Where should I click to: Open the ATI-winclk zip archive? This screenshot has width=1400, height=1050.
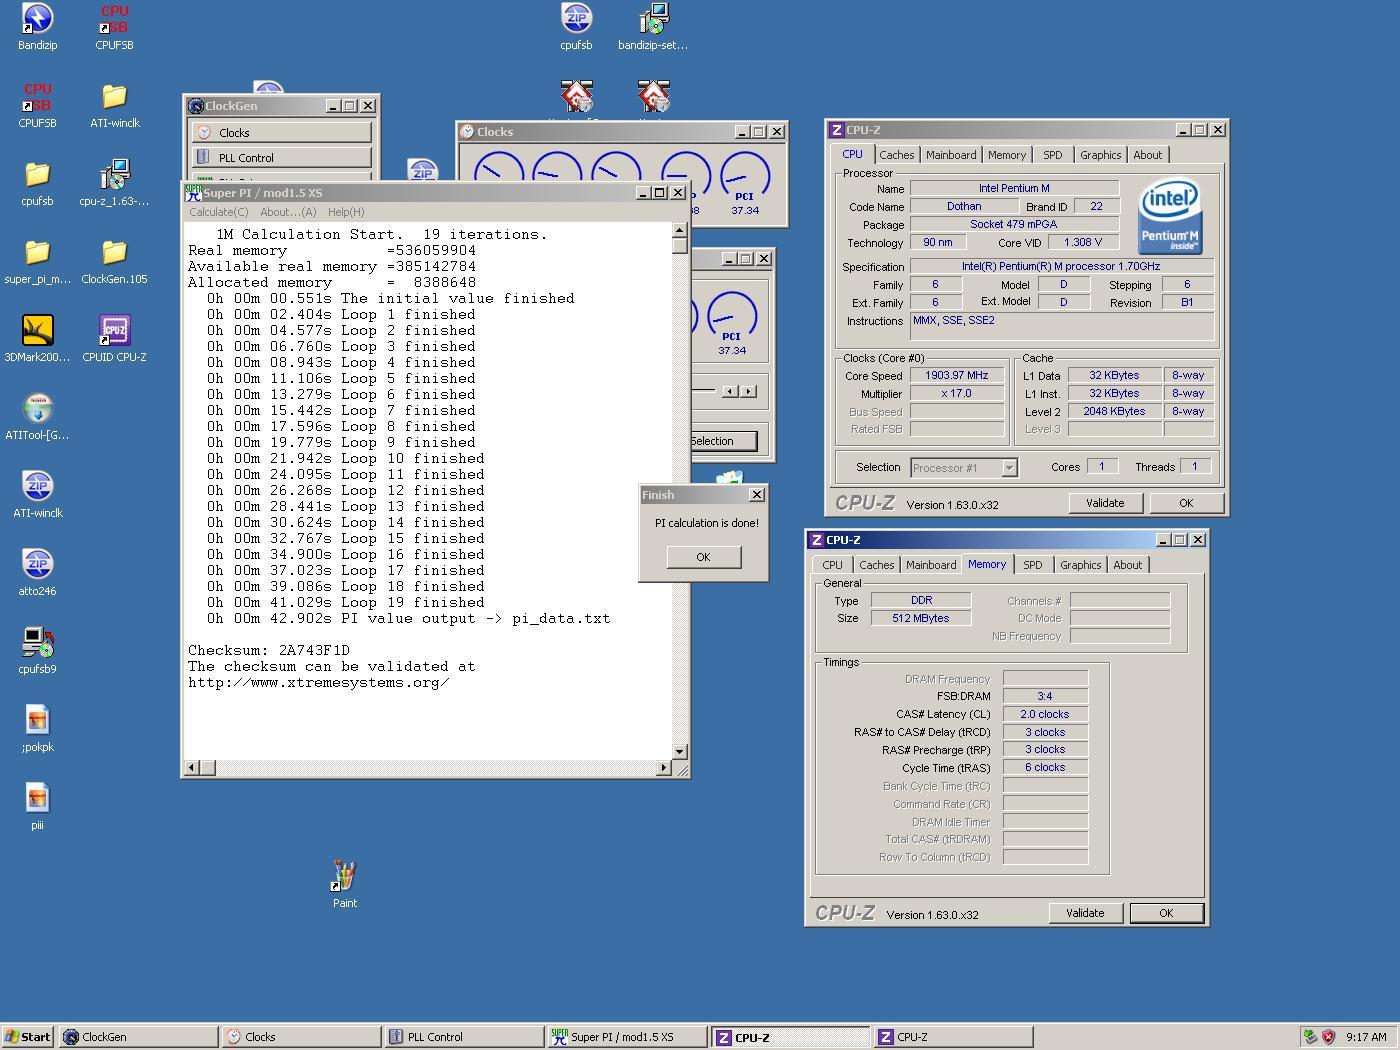(37, 495)
